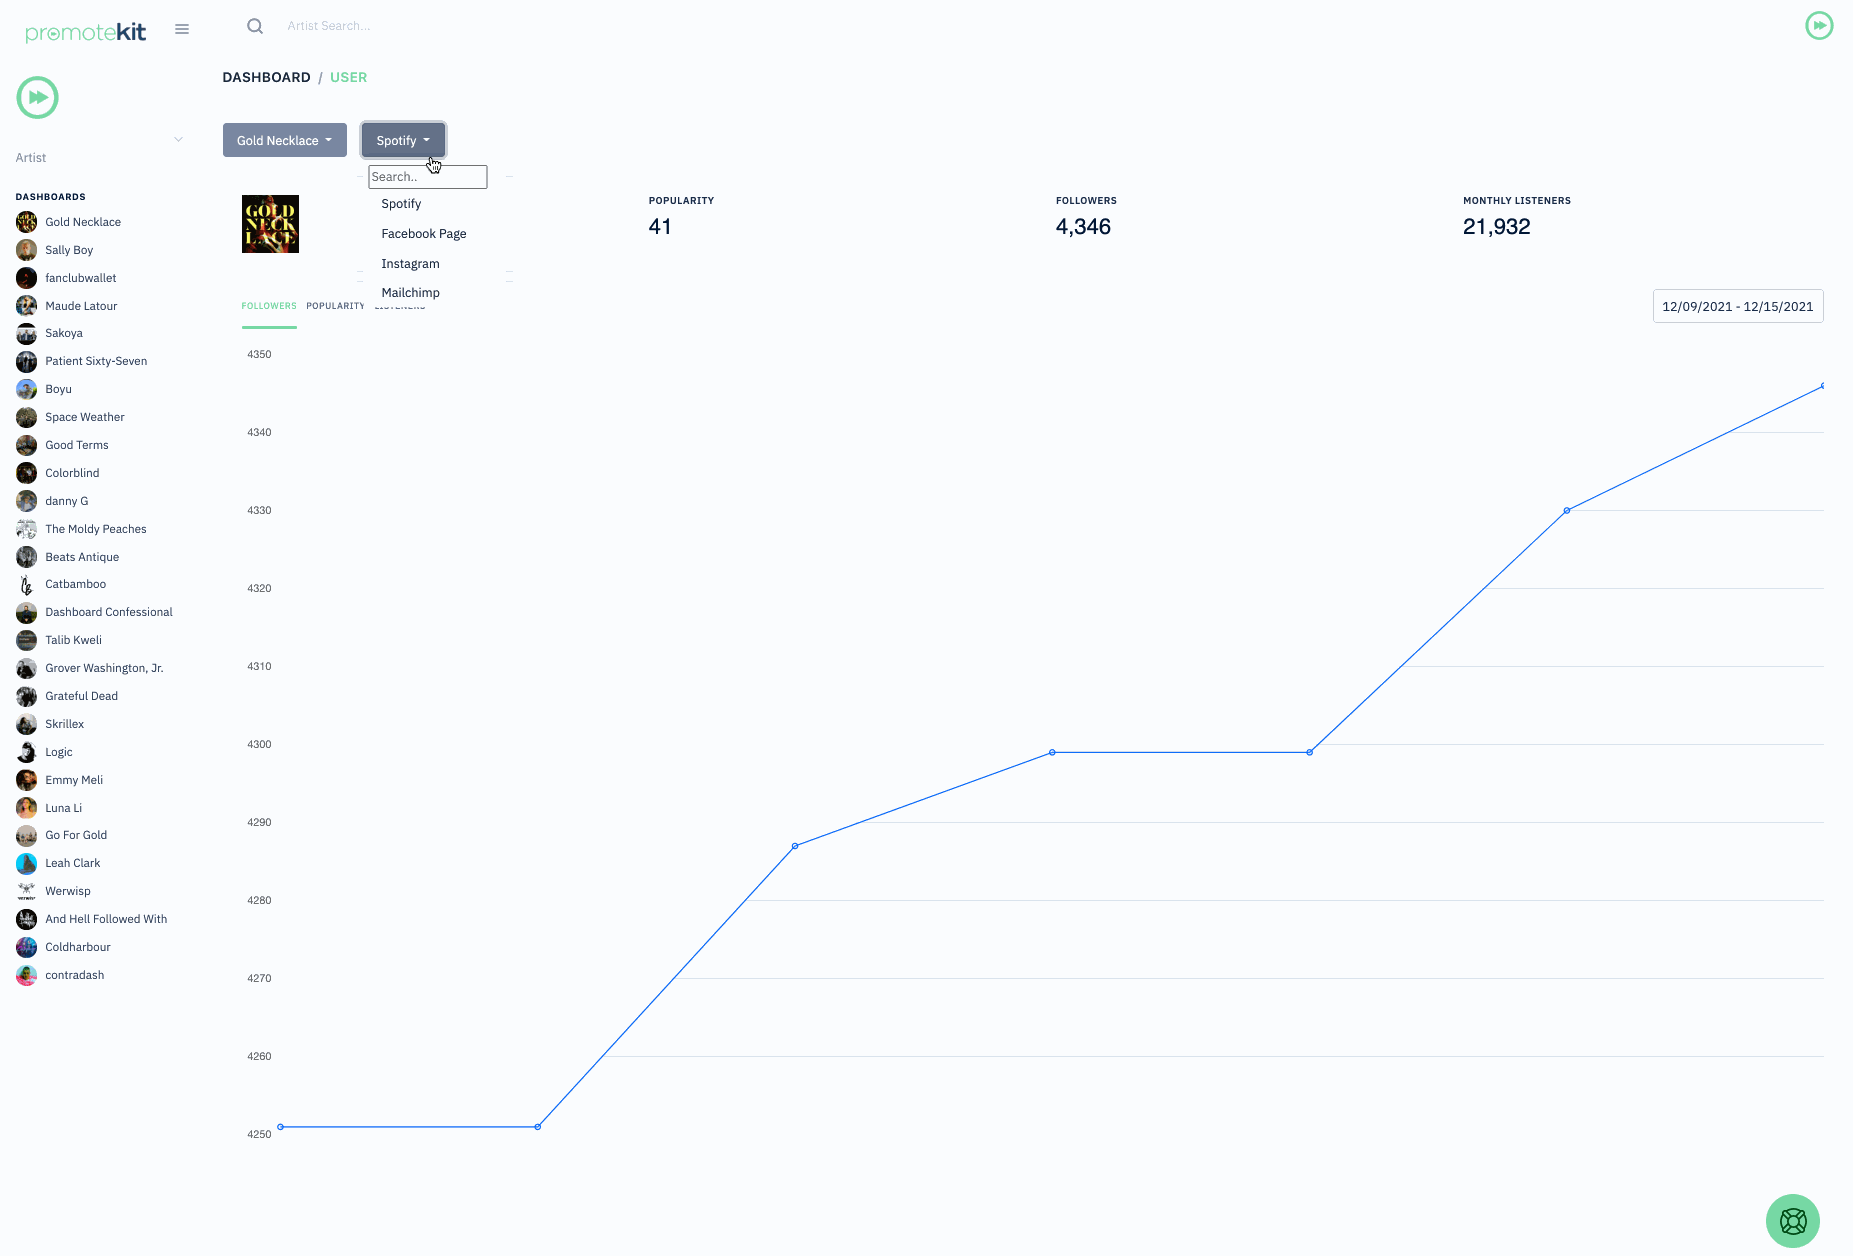Open Grover Washington, Jr. dashboard link
1853x1256 pixels.
[x=104, y=668]
